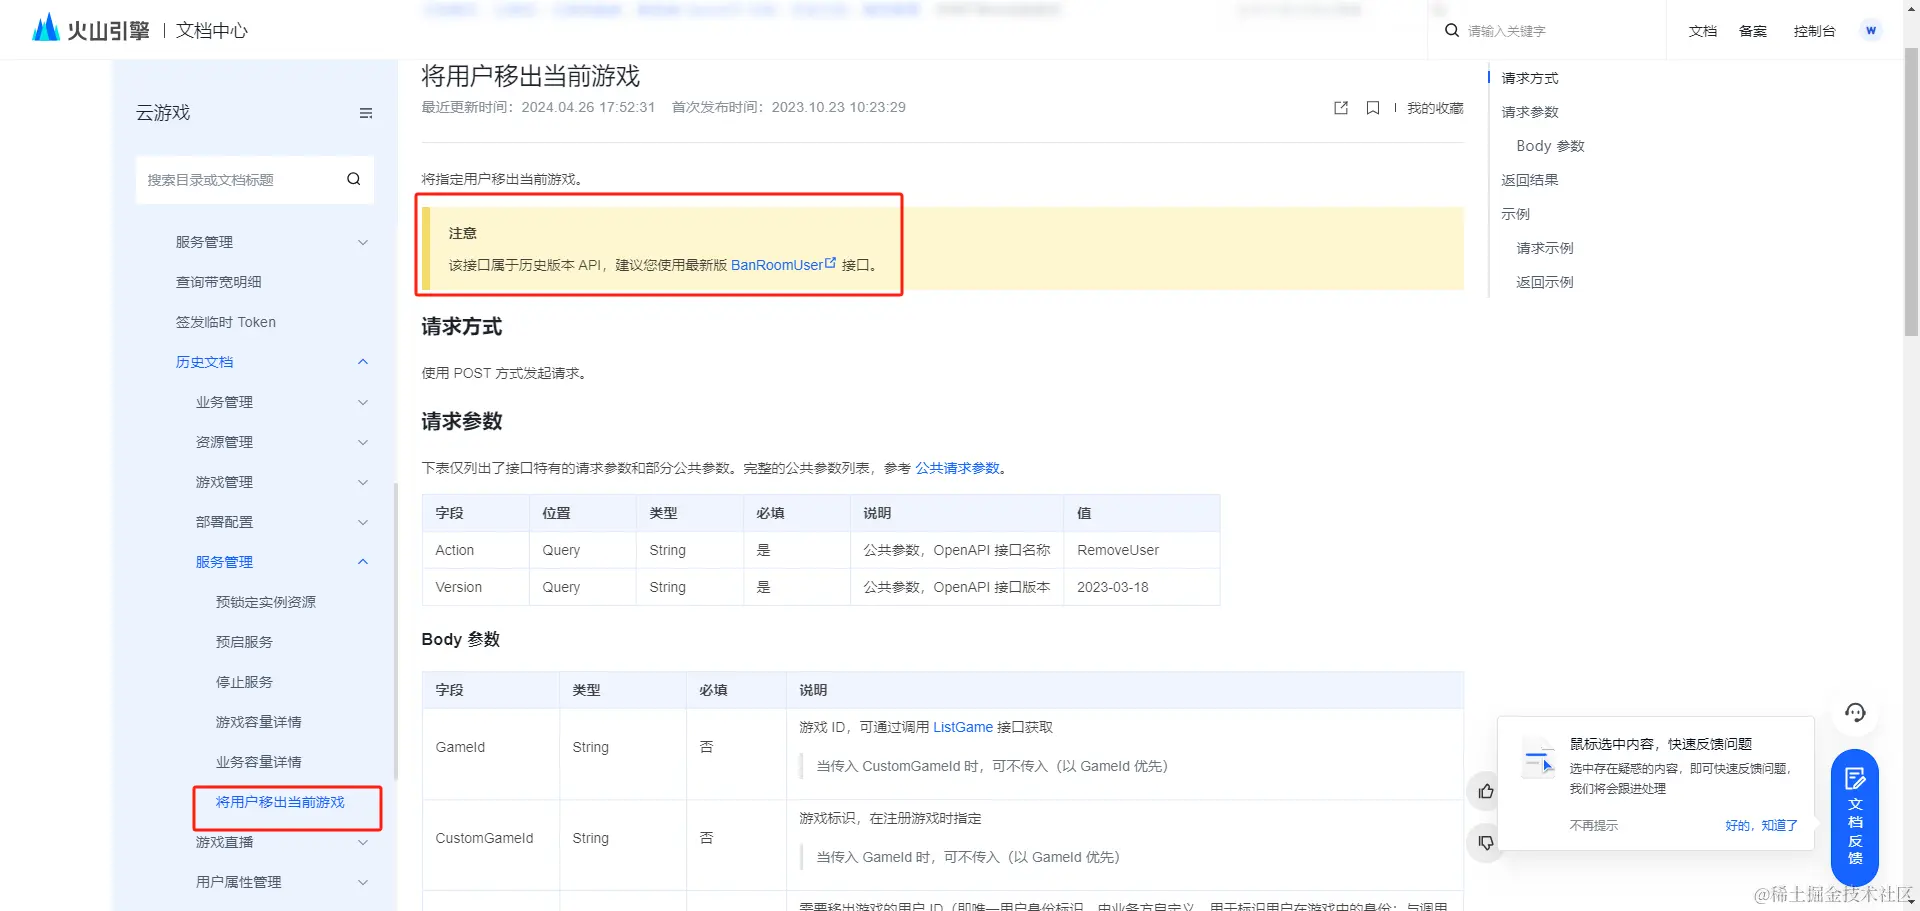Screen dimensions: 1920x911
Task: Select 将用户移出当前游戏 in the sidebar
Action: (x=280, y=802)
